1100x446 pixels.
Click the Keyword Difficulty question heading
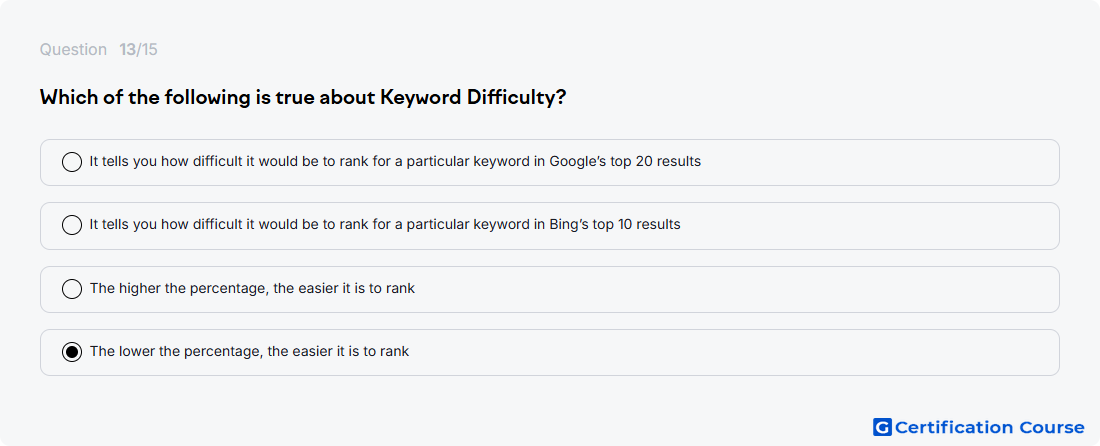(x=303, y=97)
